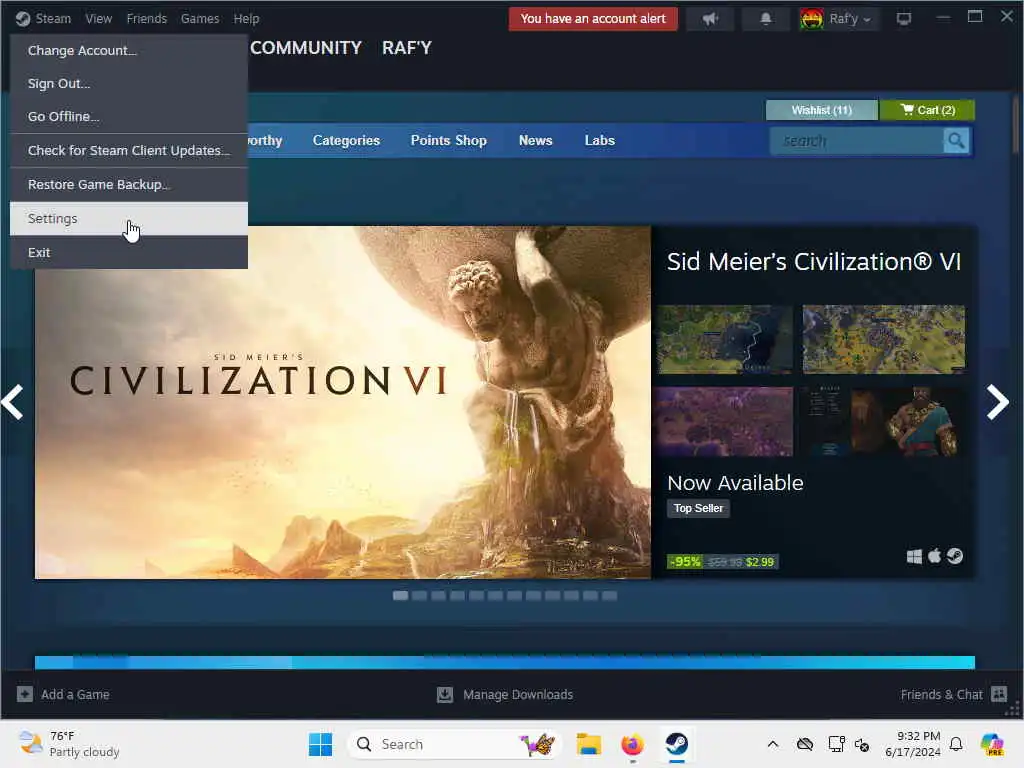Image resolution: width=1024 pixels, height=768 pixels.
Task: Select the first carousel page indicator
Action: point(400,596)
